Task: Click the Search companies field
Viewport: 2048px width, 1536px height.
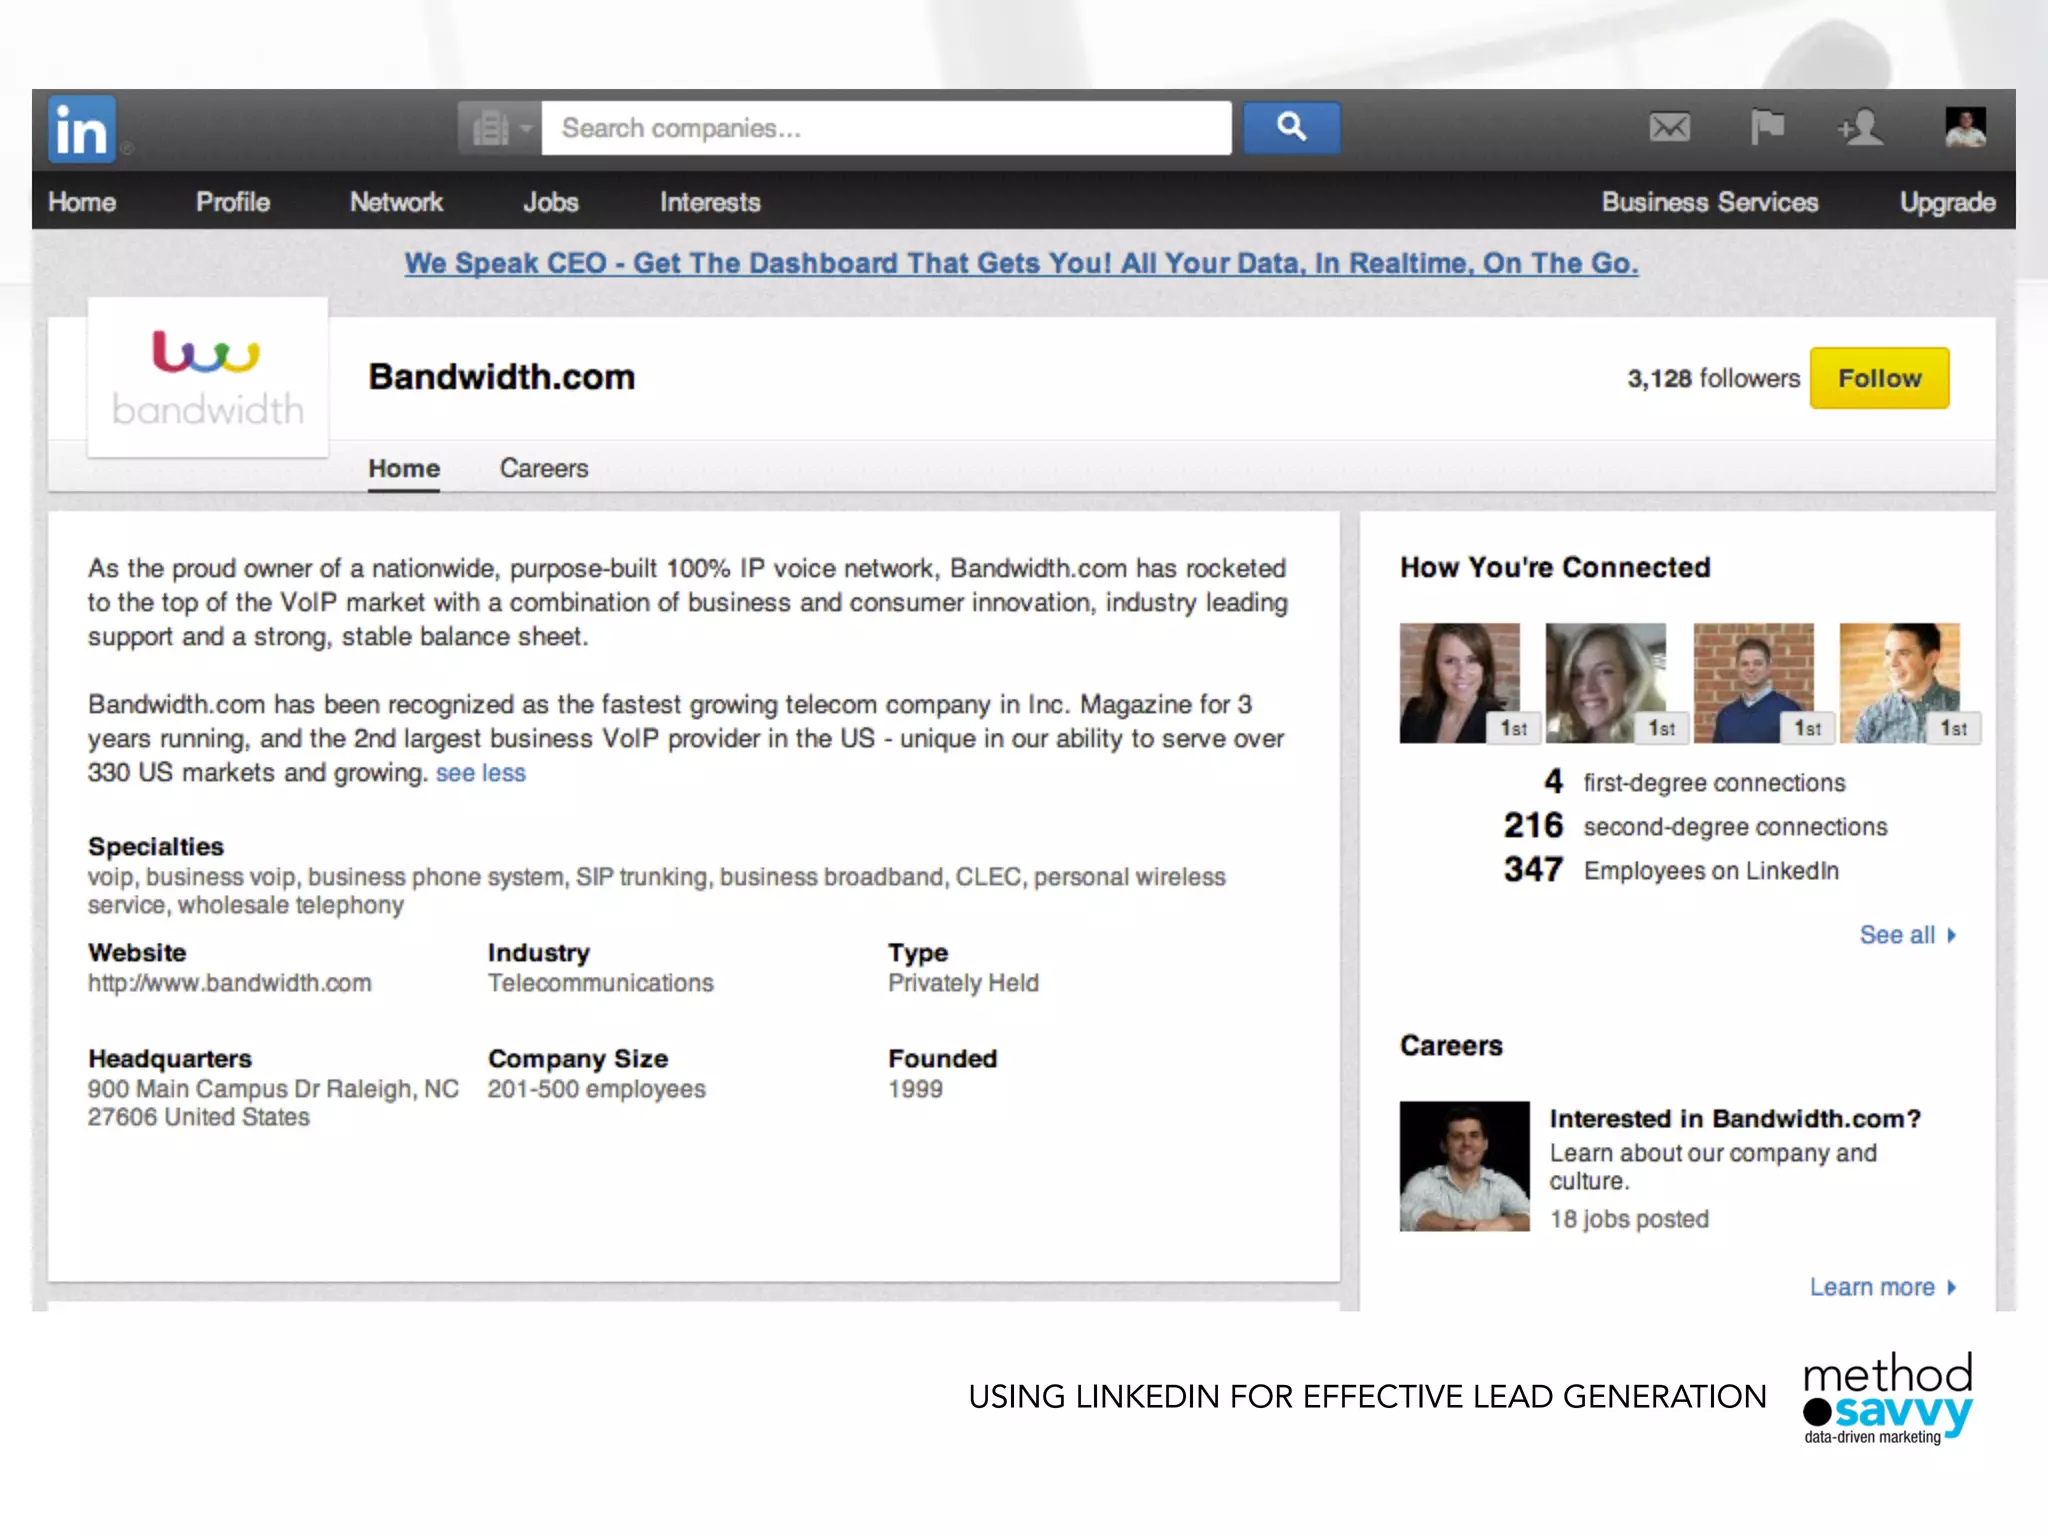Action: coord(886,128)
